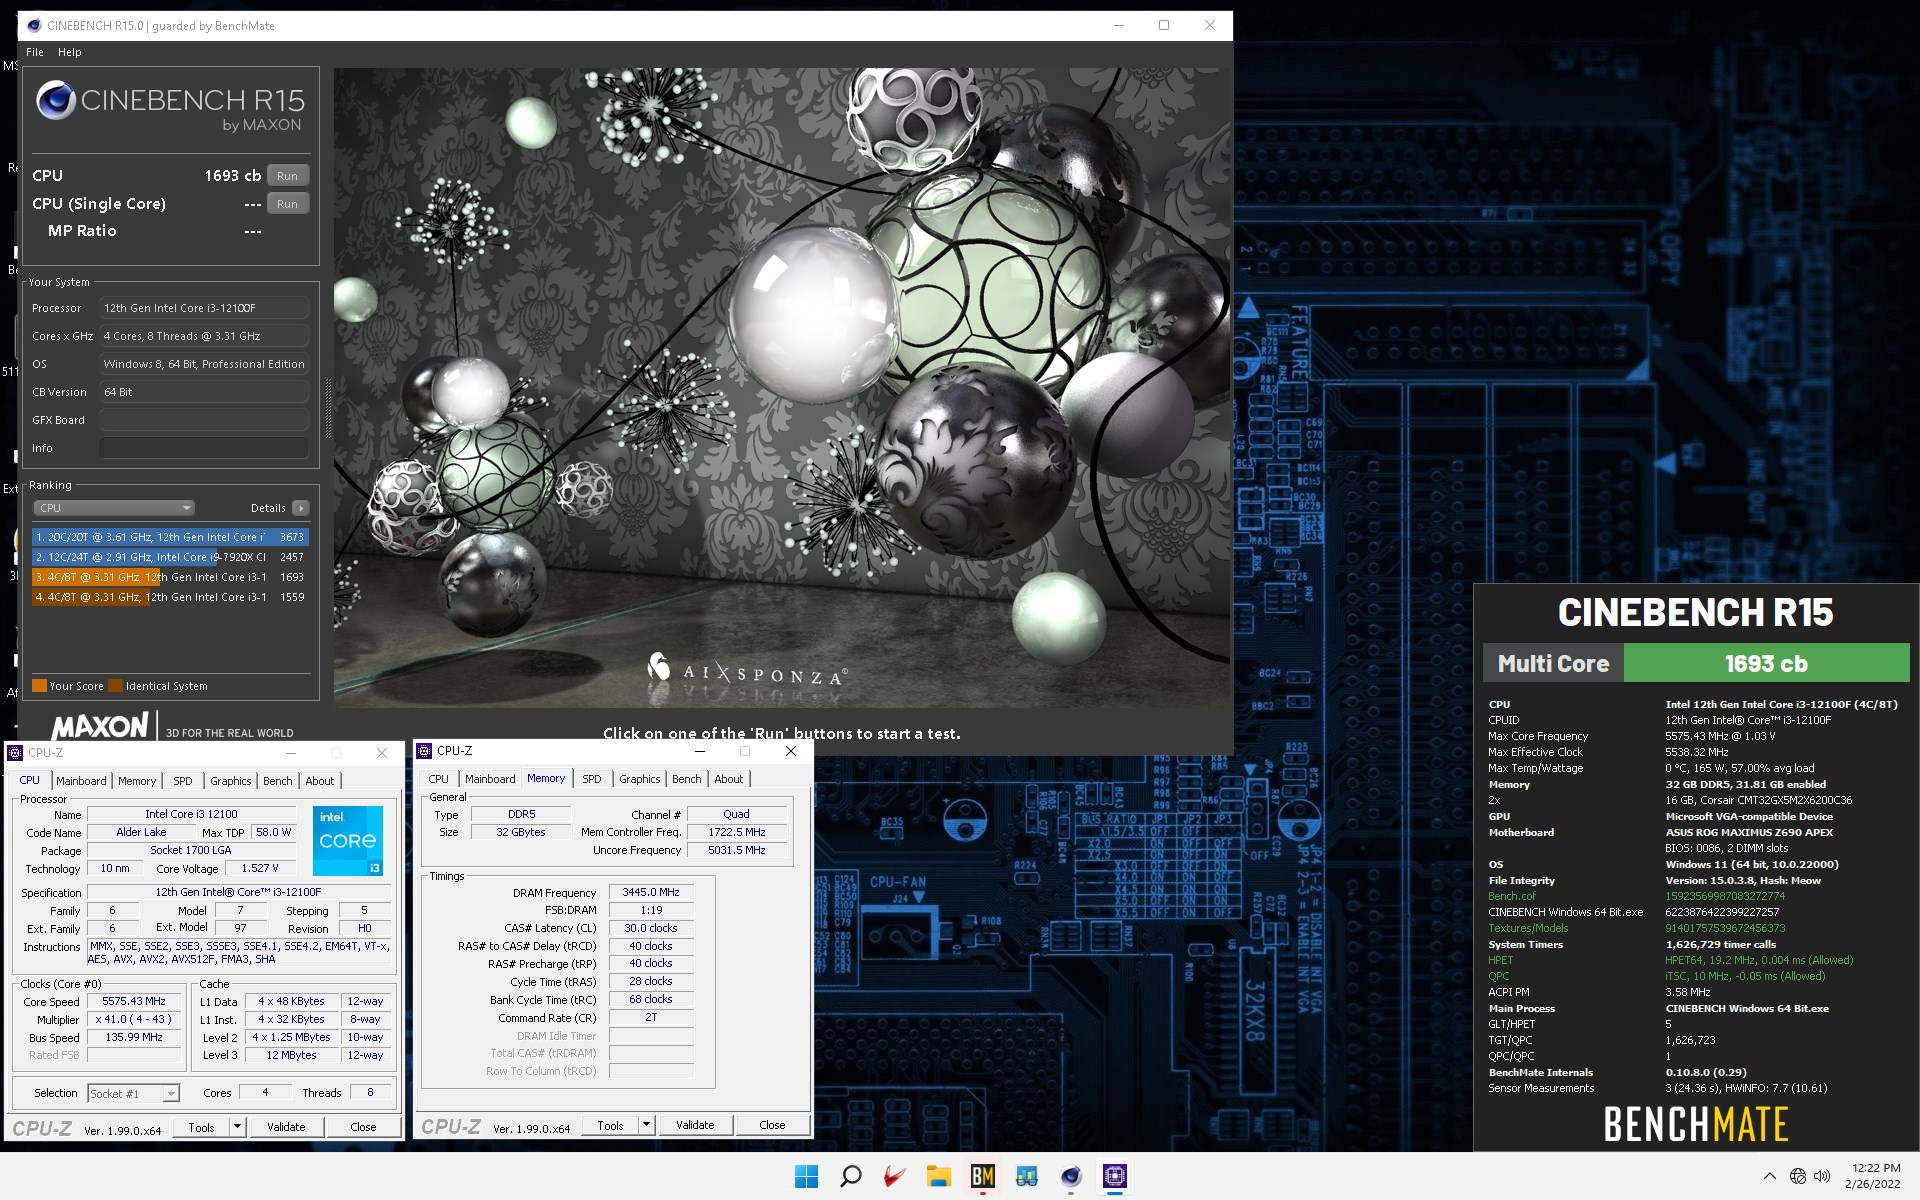Click the GFX Board field
Screen dimensions: 1920x1200
click(x=203, y=420)
